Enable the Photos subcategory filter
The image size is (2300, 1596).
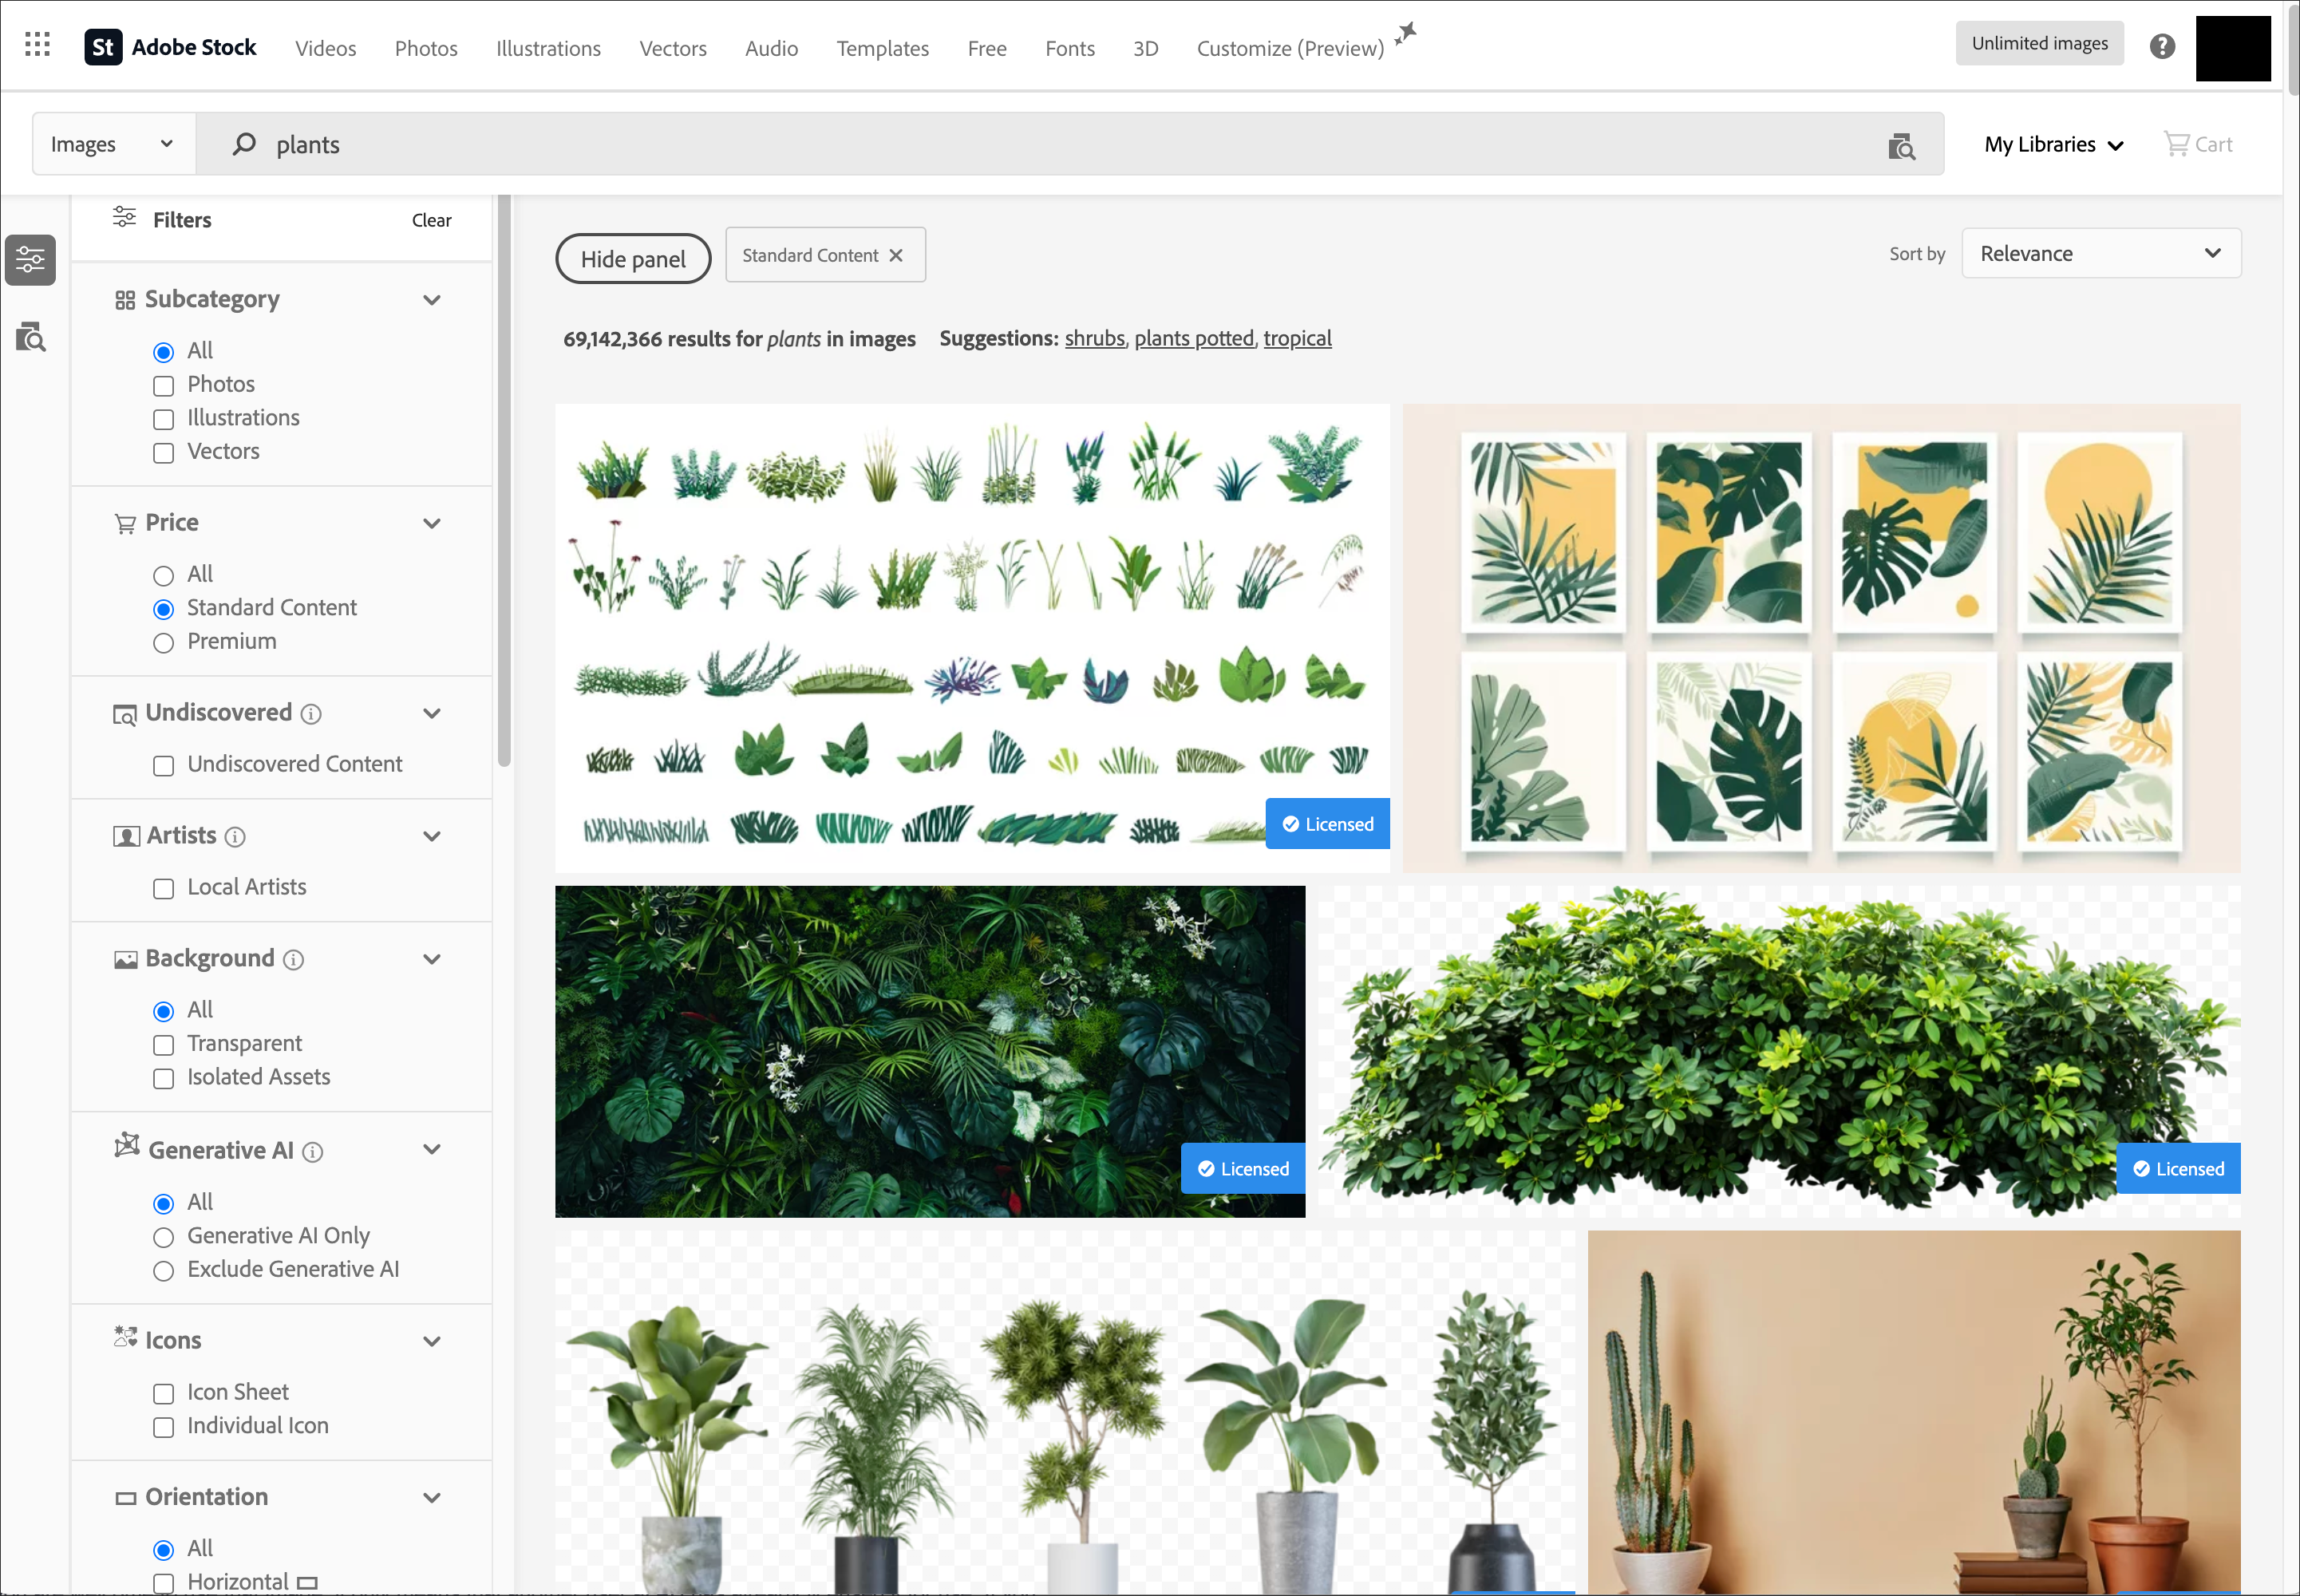coord(163,385)
